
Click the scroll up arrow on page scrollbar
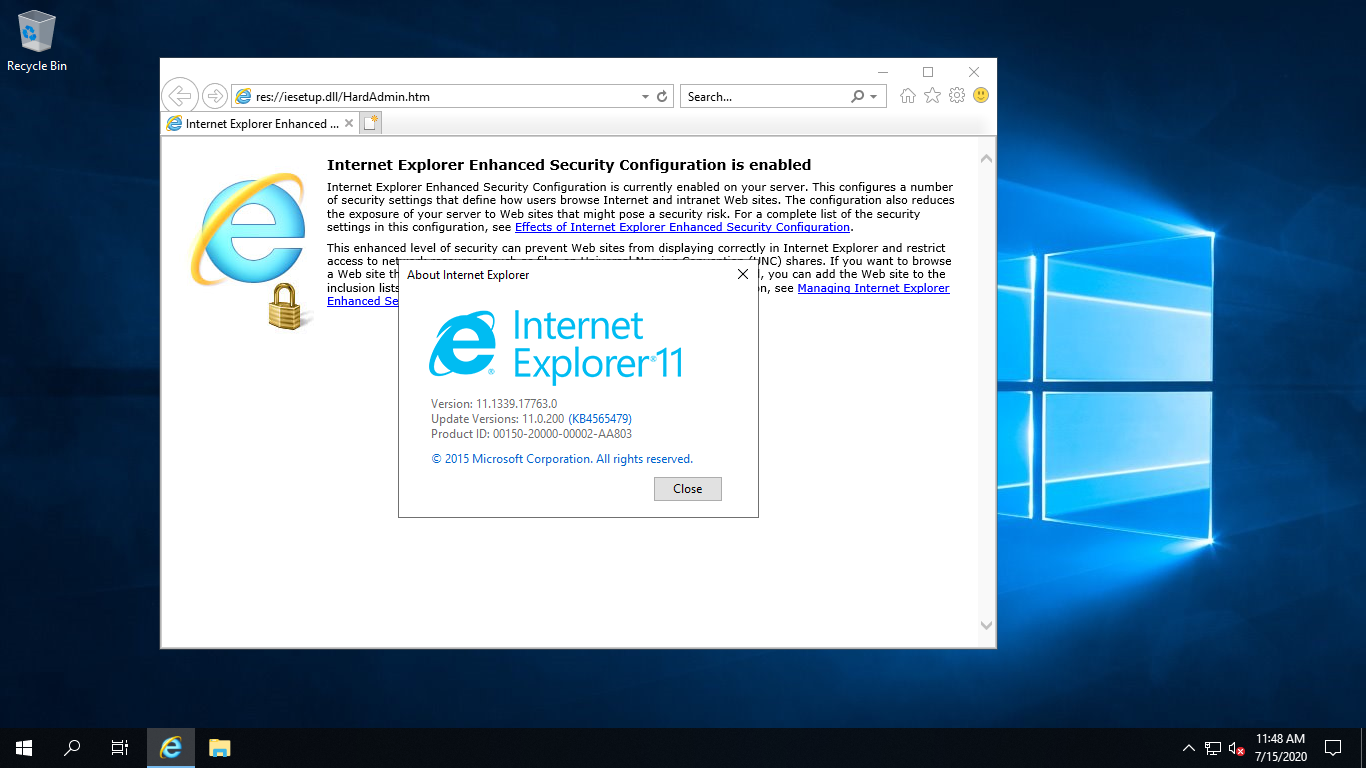986,159
